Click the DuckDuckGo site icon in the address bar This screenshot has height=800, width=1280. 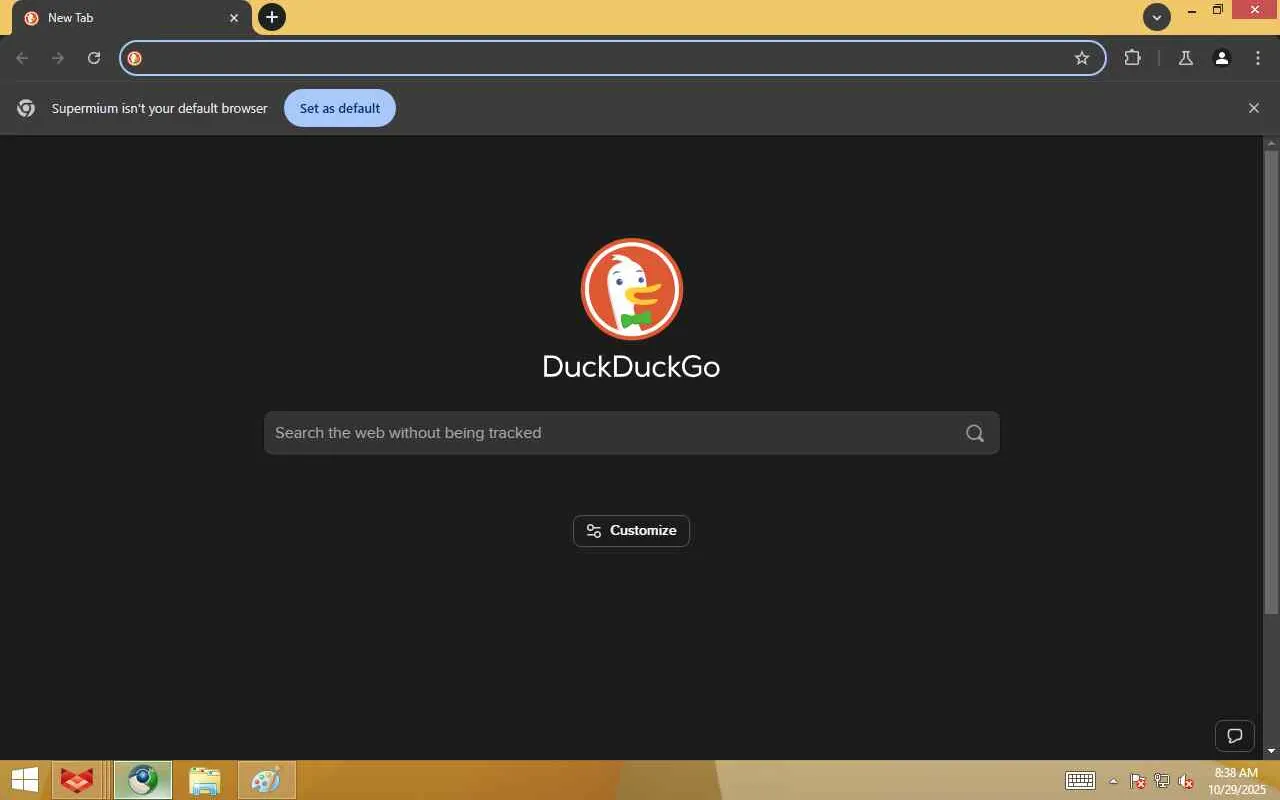pyautogui.click(x=135, y=58)
